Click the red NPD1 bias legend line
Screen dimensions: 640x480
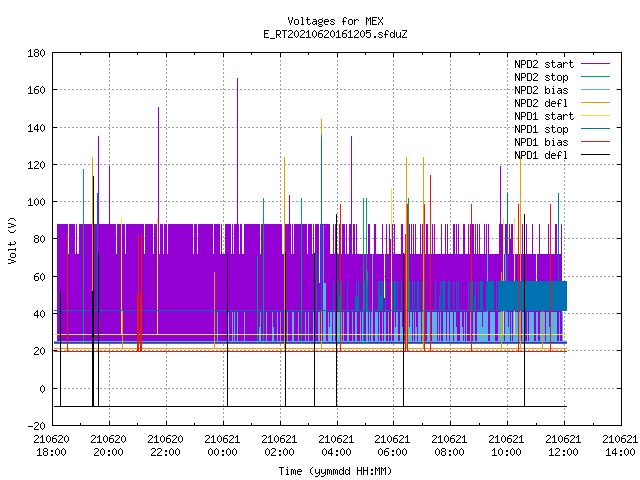pyautogui.click(x=596, y=142)
